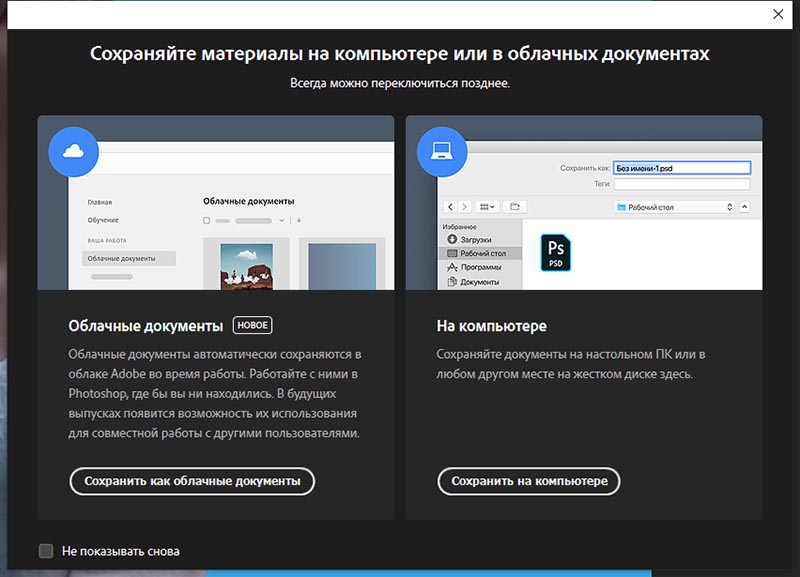800x577 pixels.
Task: Click the desert landscape document thumbnail
Action: (x=246, y=266)
